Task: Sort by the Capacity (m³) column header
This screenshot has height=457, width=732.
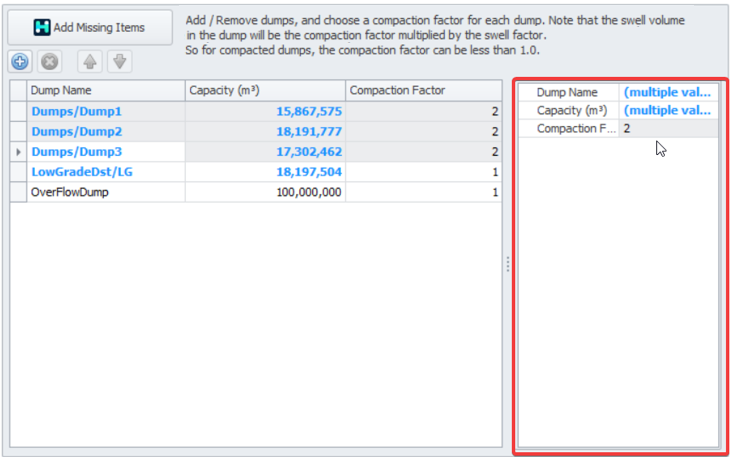Action: [265, 91]
